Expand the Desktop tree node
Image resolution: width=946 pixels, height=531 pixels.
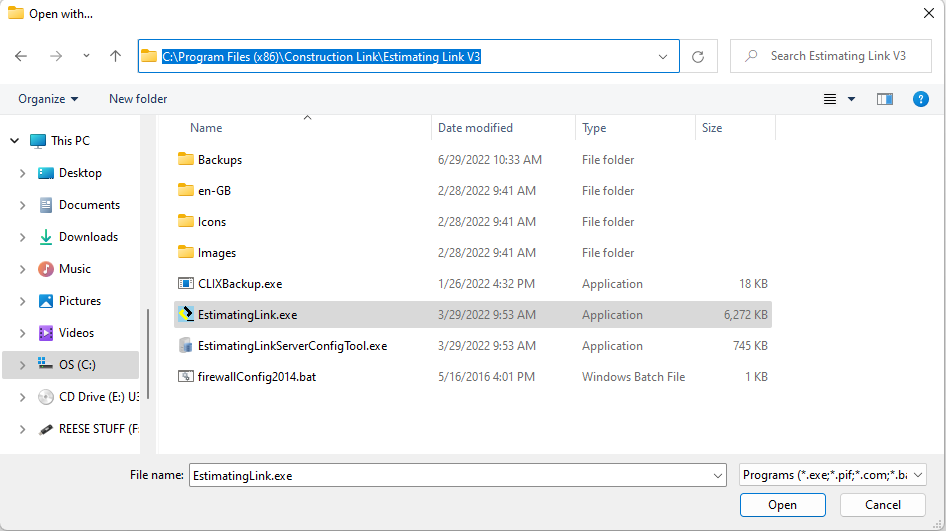[22, 173]
